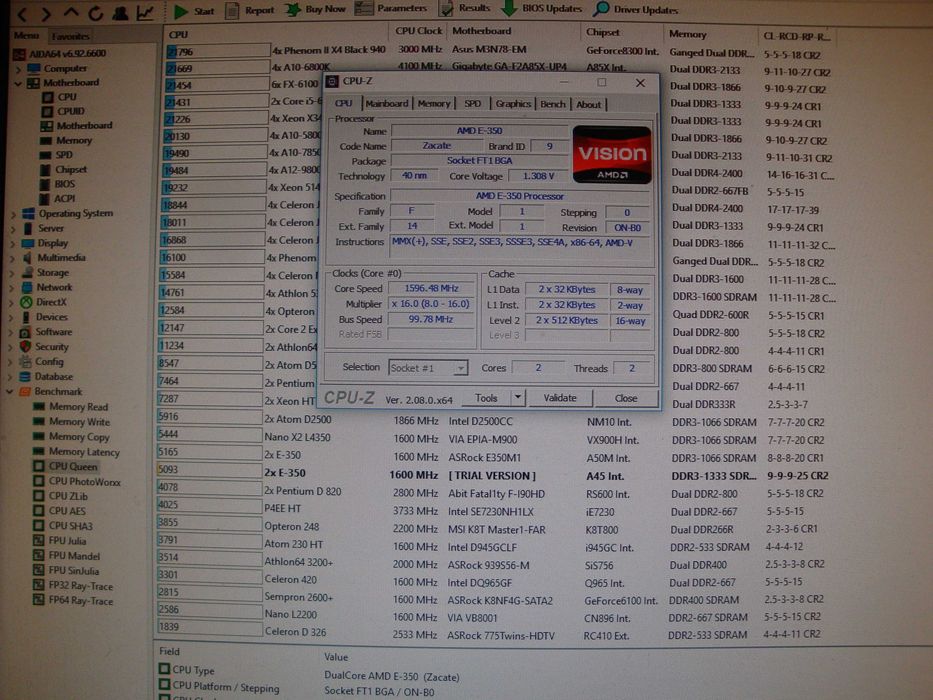
Task: Open the Mainboard tab in CPU-Z
Action: (387, 104)
